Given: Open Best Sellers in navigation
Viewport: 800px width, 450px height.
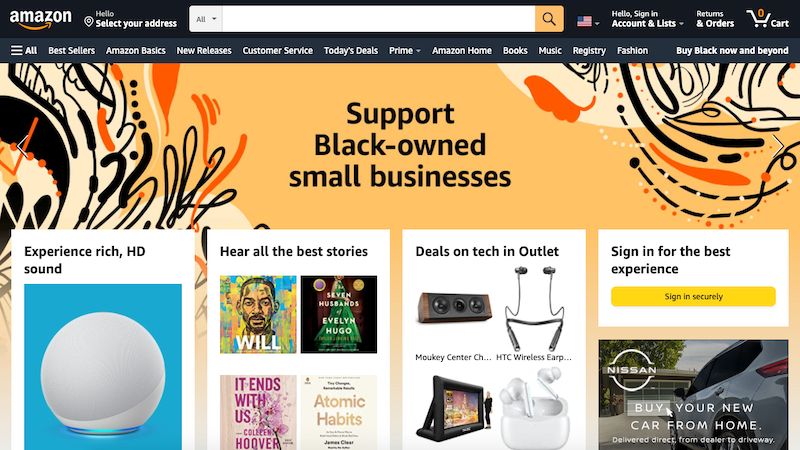Looking at the screenshot, I should [x=71, y=51].
